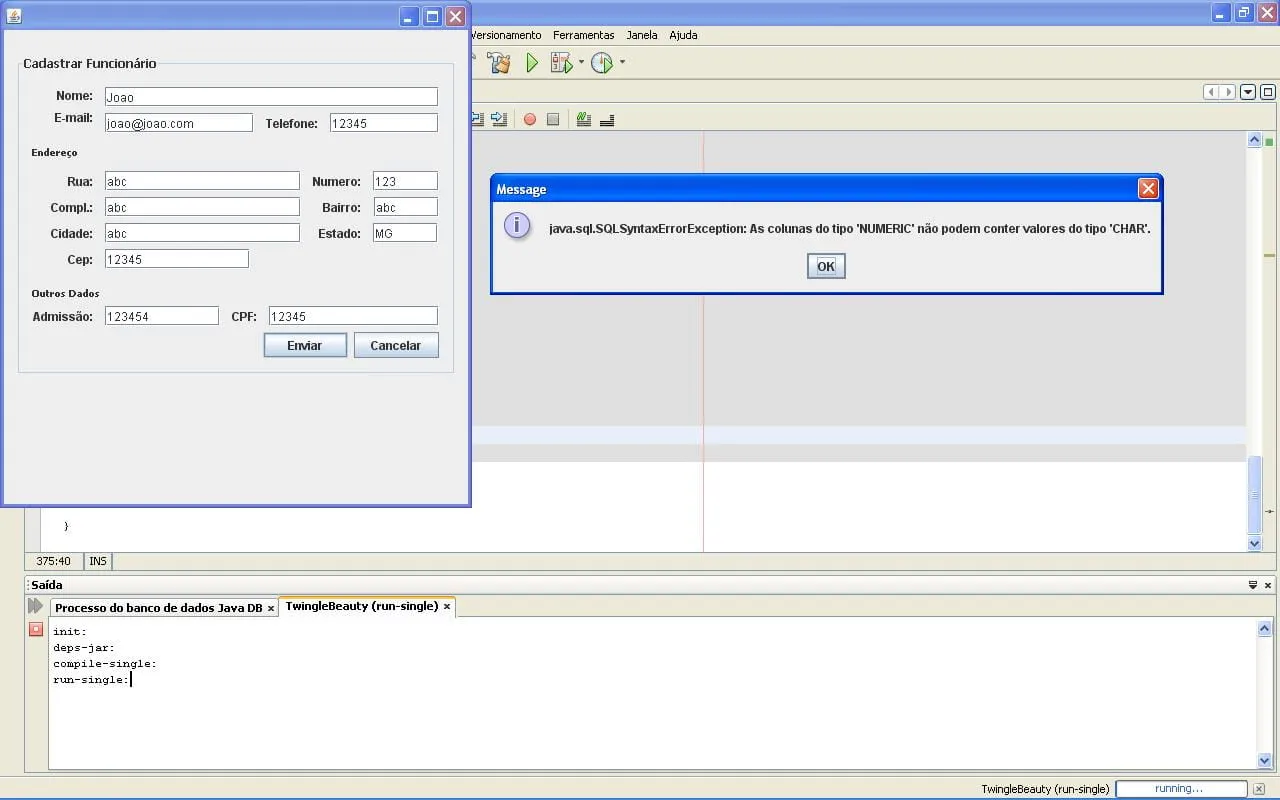
Task: Open the Janela menu
Action: (642, 35)
